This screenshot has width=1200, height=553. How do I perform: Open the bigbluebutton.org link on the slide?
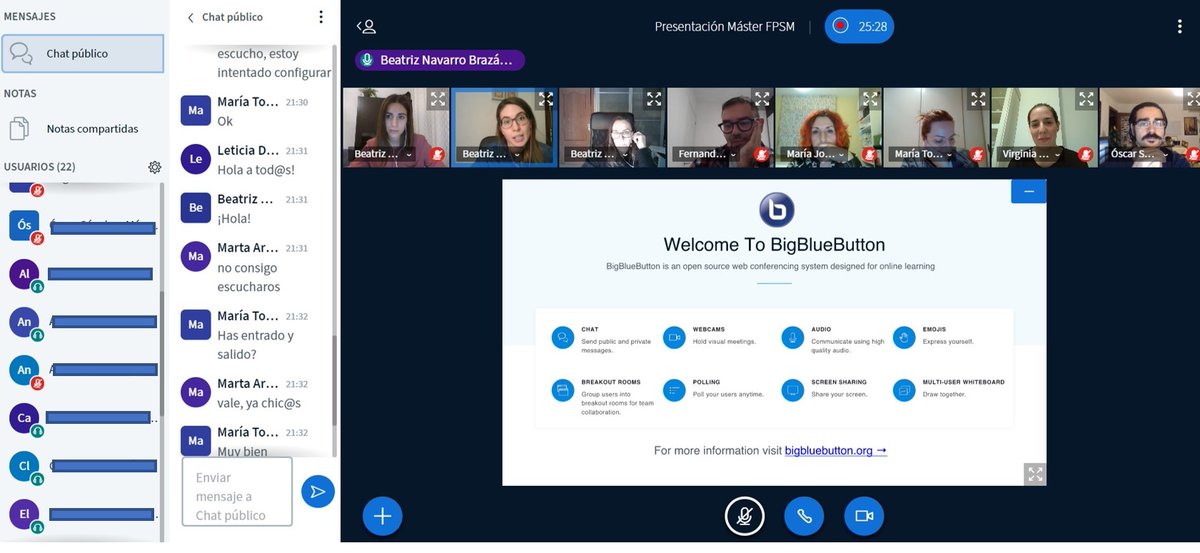click(836, 451)
